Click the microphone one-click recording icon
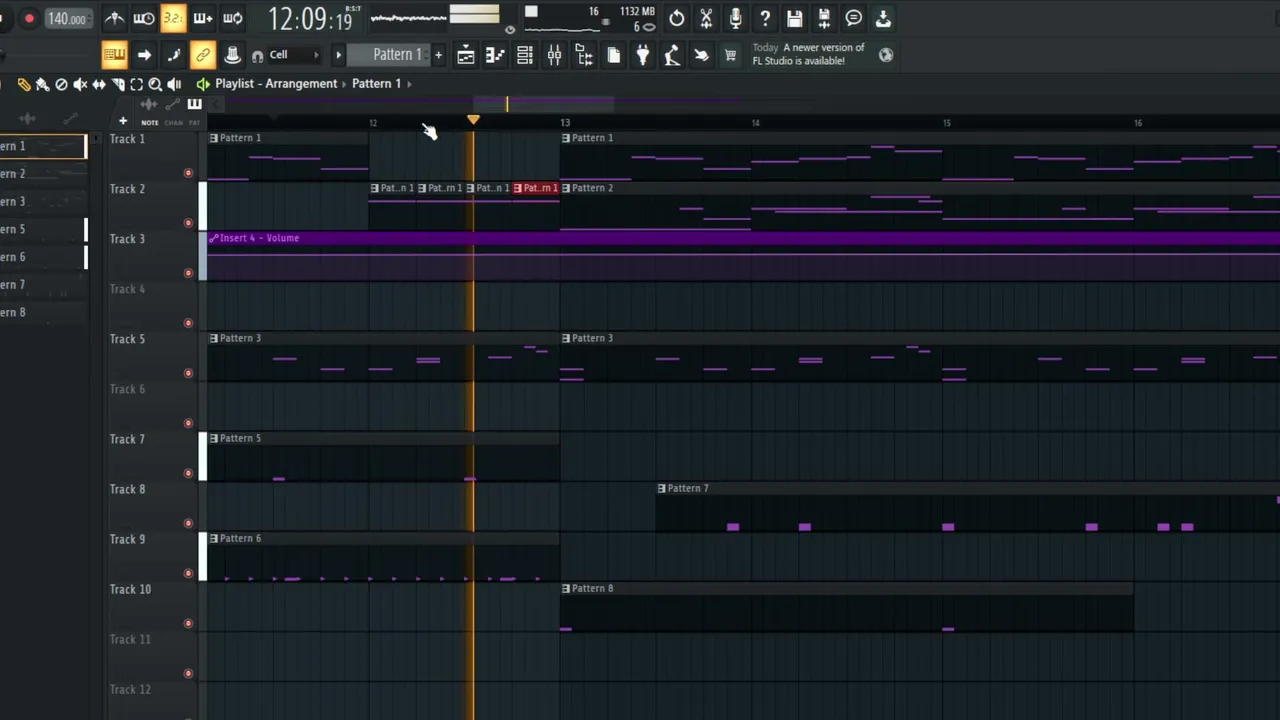 click(736, 18)
